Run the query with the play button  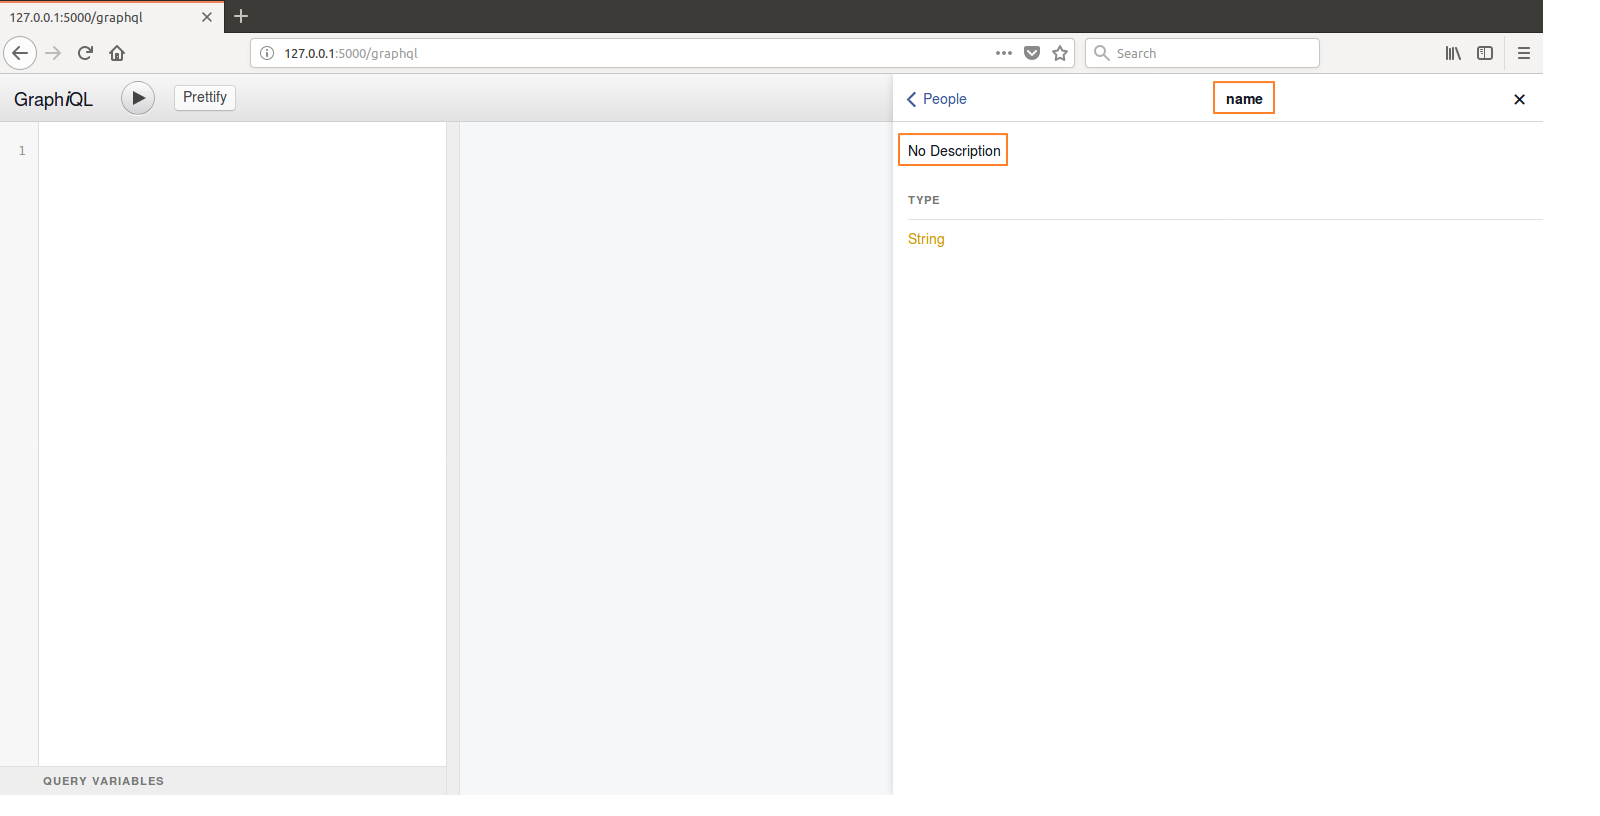(138, 98)
